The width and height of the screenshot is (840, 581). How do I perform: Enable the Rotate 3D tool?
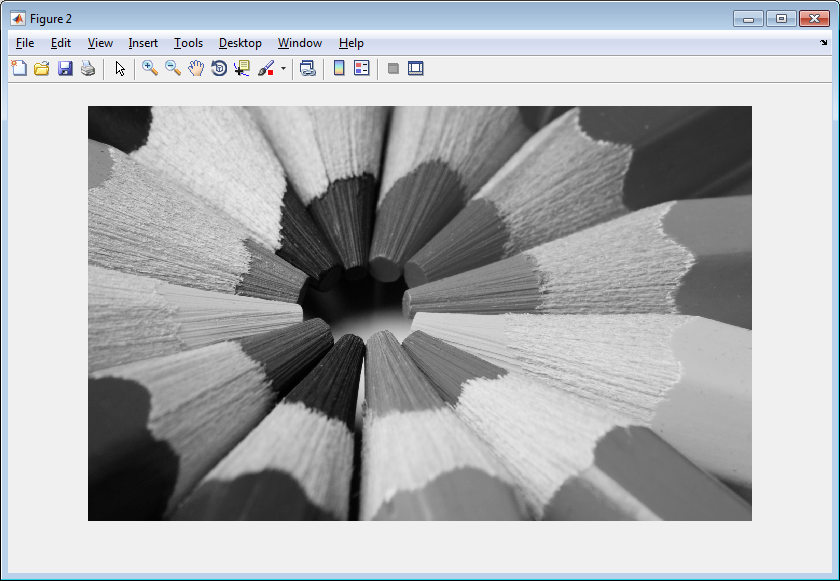click(x=219, y=68)
